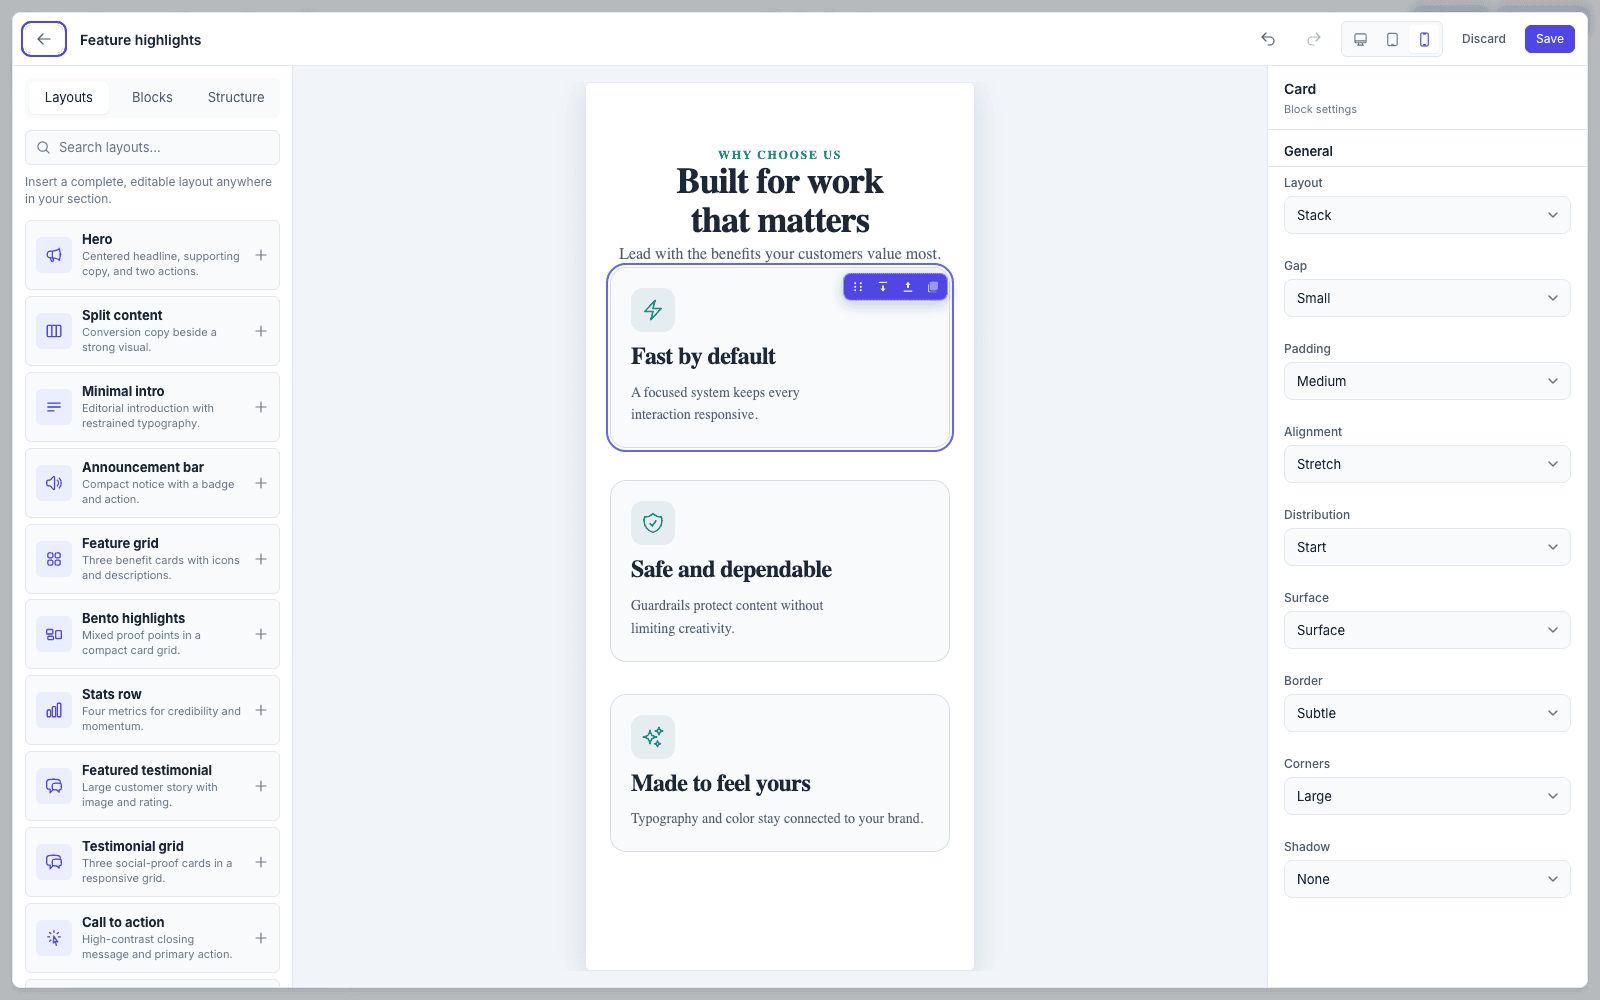
Task: Move selected card down
Action: coord(883,287)
